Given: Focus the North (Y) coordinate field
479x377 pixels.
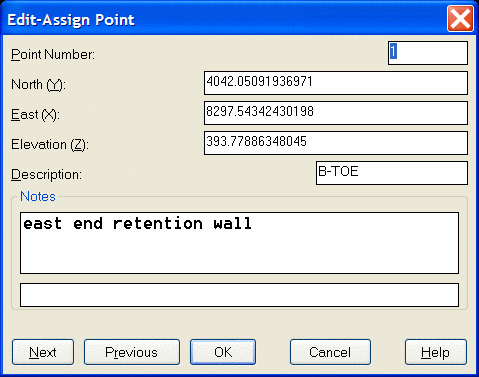Looking at the screenshot, I should coord(336,83).
